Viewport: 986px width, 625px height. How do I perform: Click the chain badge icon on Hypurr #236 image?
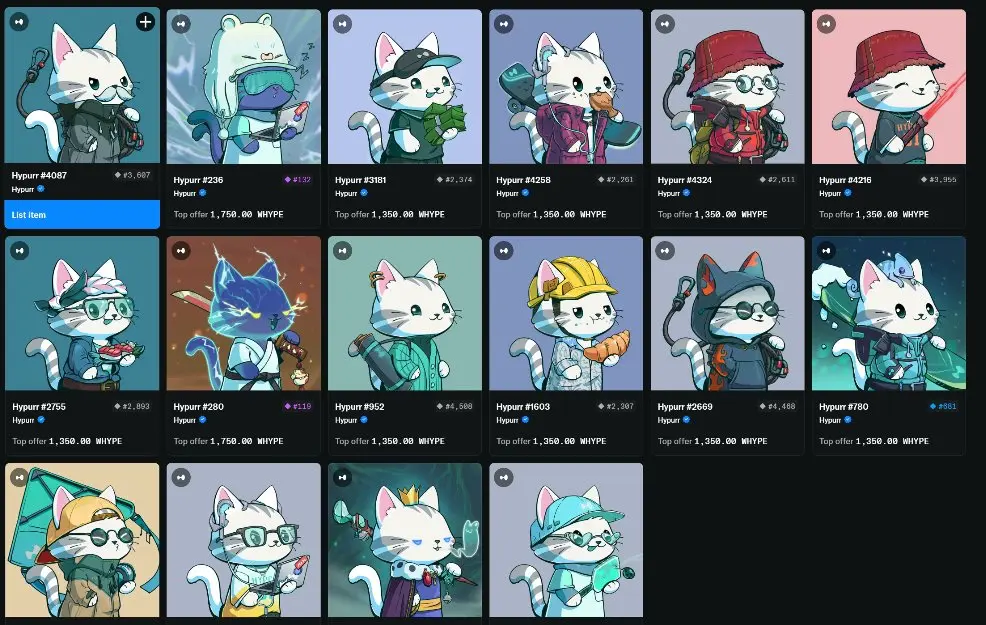point(181,24)
